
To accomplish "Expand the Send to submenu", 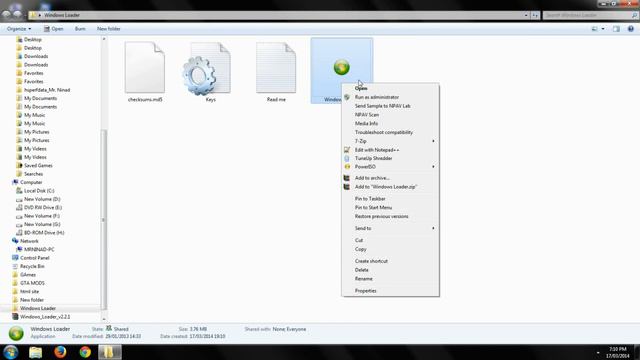I will tap(390, 228).
